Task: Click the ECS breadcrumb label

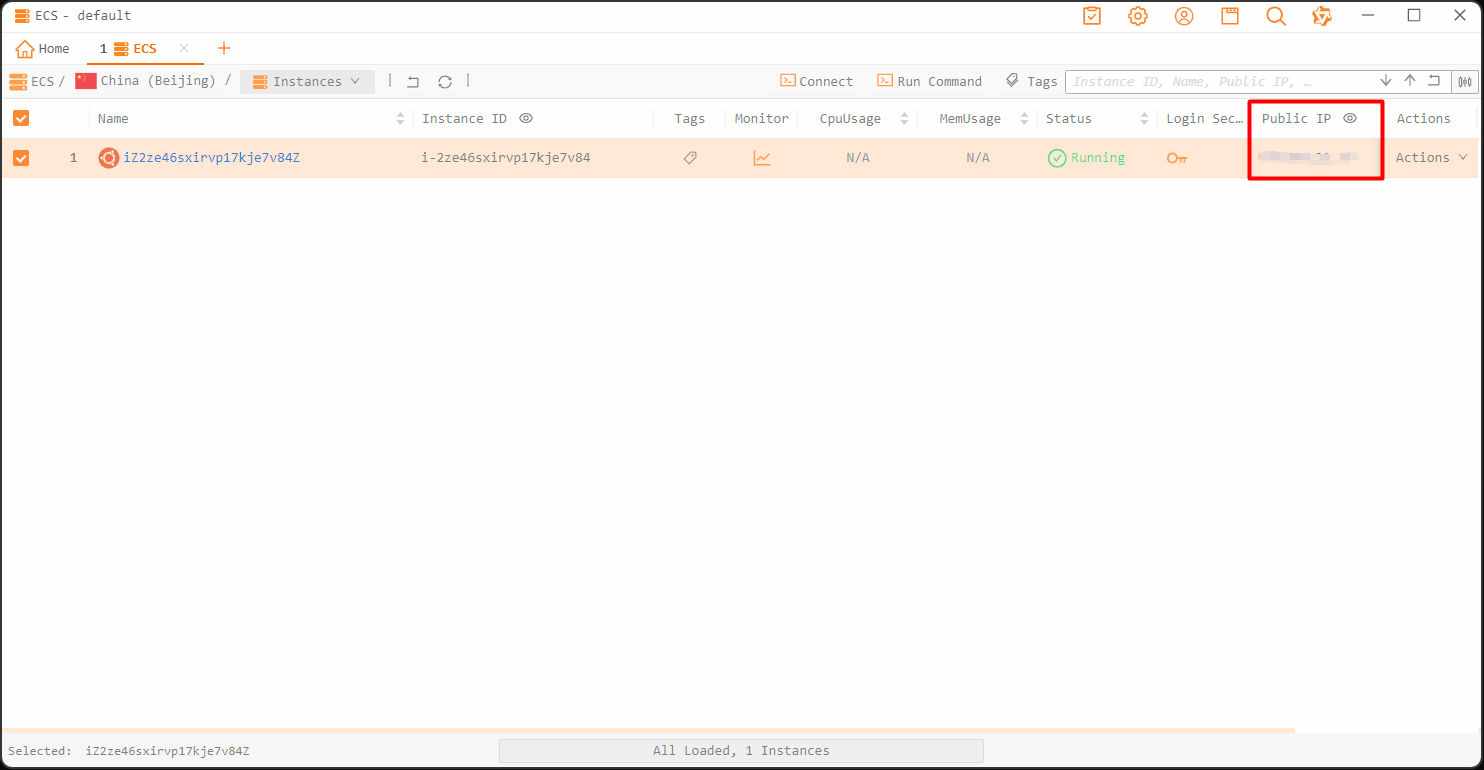Action: tap(42, 81)
